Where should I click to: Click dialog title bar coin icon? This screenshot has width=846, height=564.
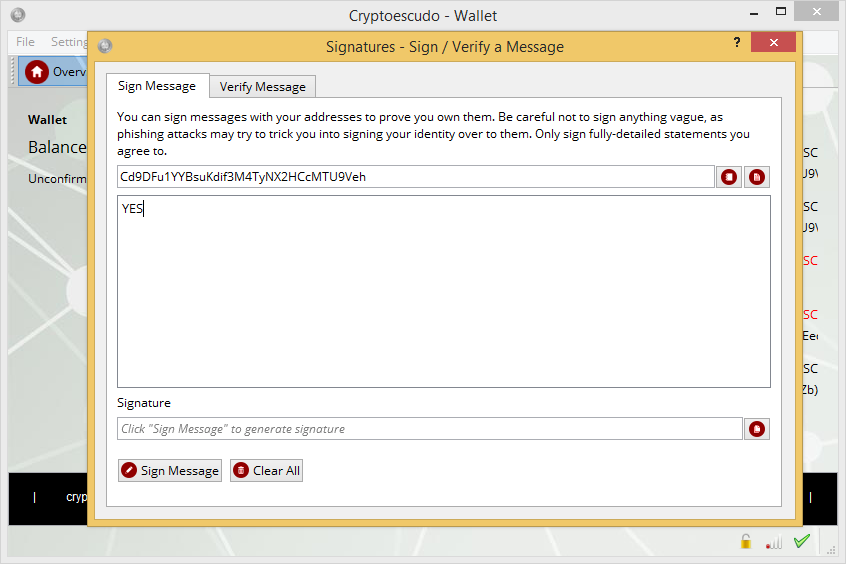point(105,46)
